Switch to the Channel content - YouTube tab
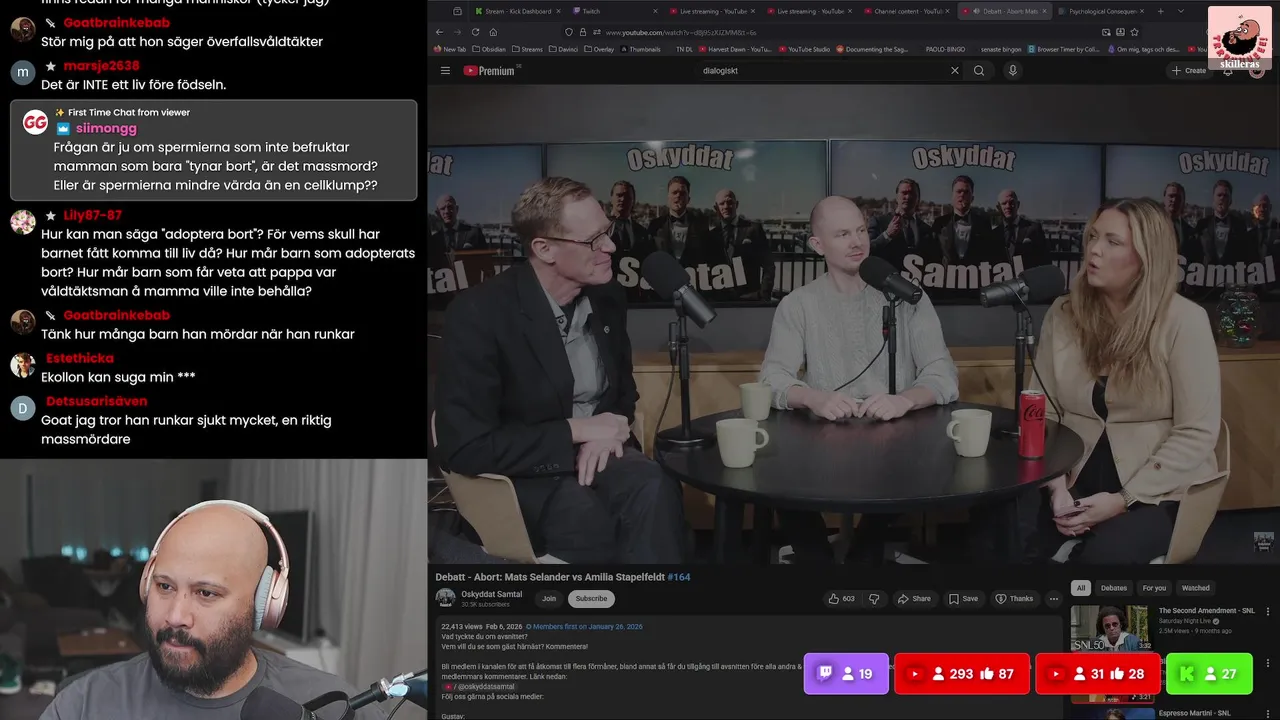The image size is (1280, 720). 908,11
